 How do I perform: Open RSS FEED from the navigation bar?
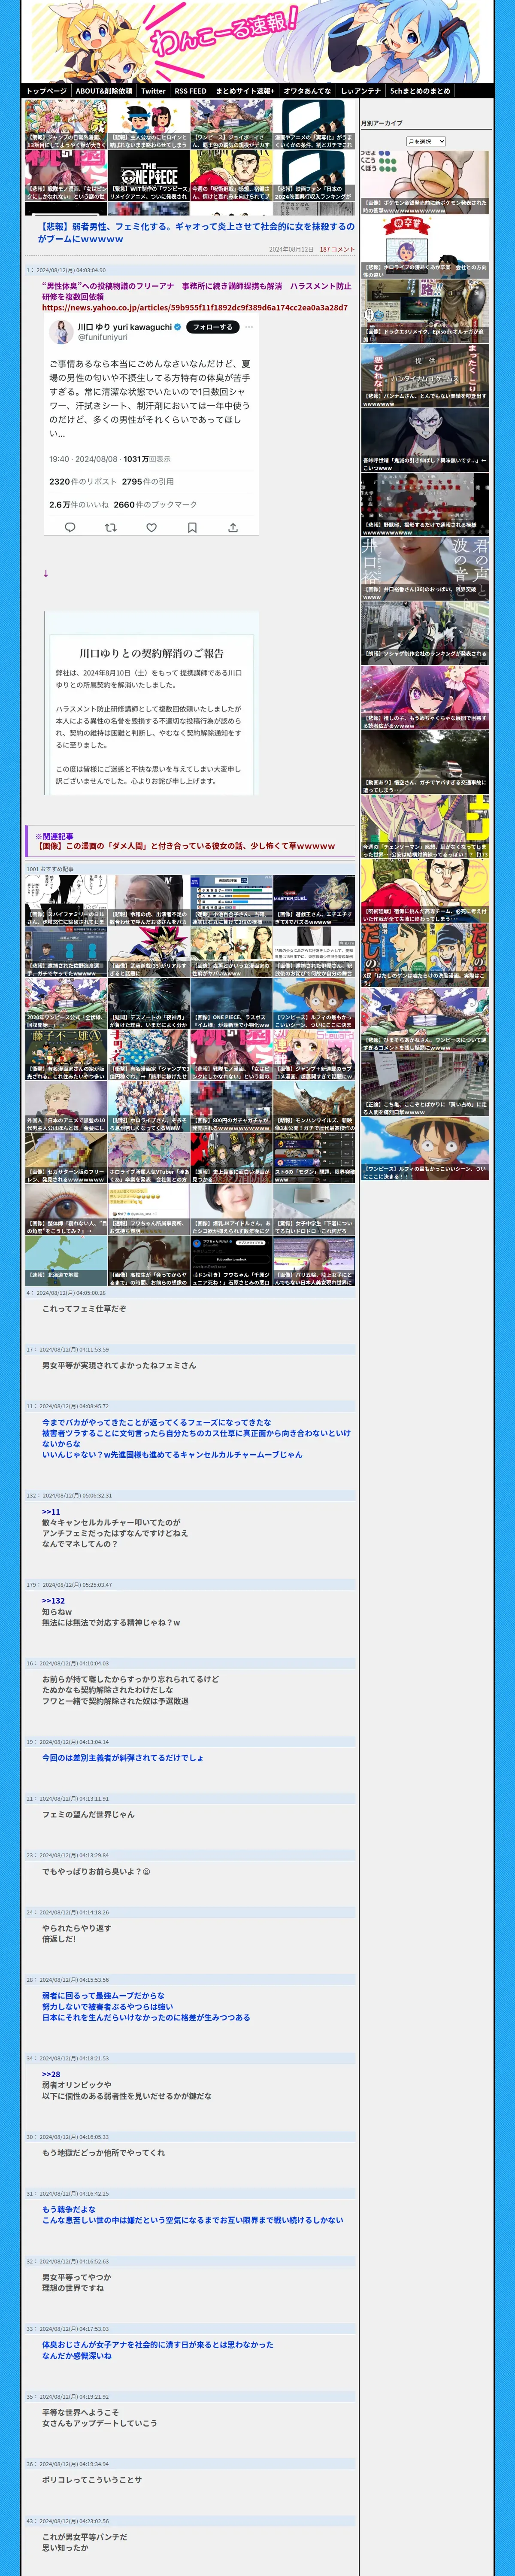190,91
